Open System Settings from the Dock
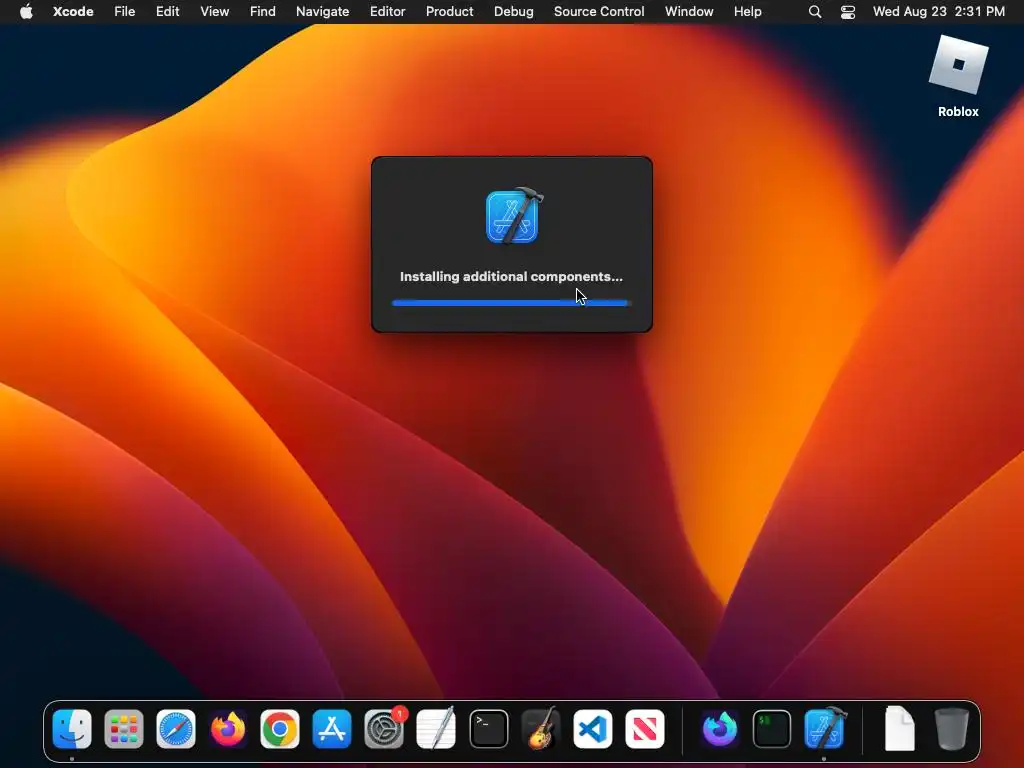The height and width of the screenshot is (768, 1024). tap(384, 728)
